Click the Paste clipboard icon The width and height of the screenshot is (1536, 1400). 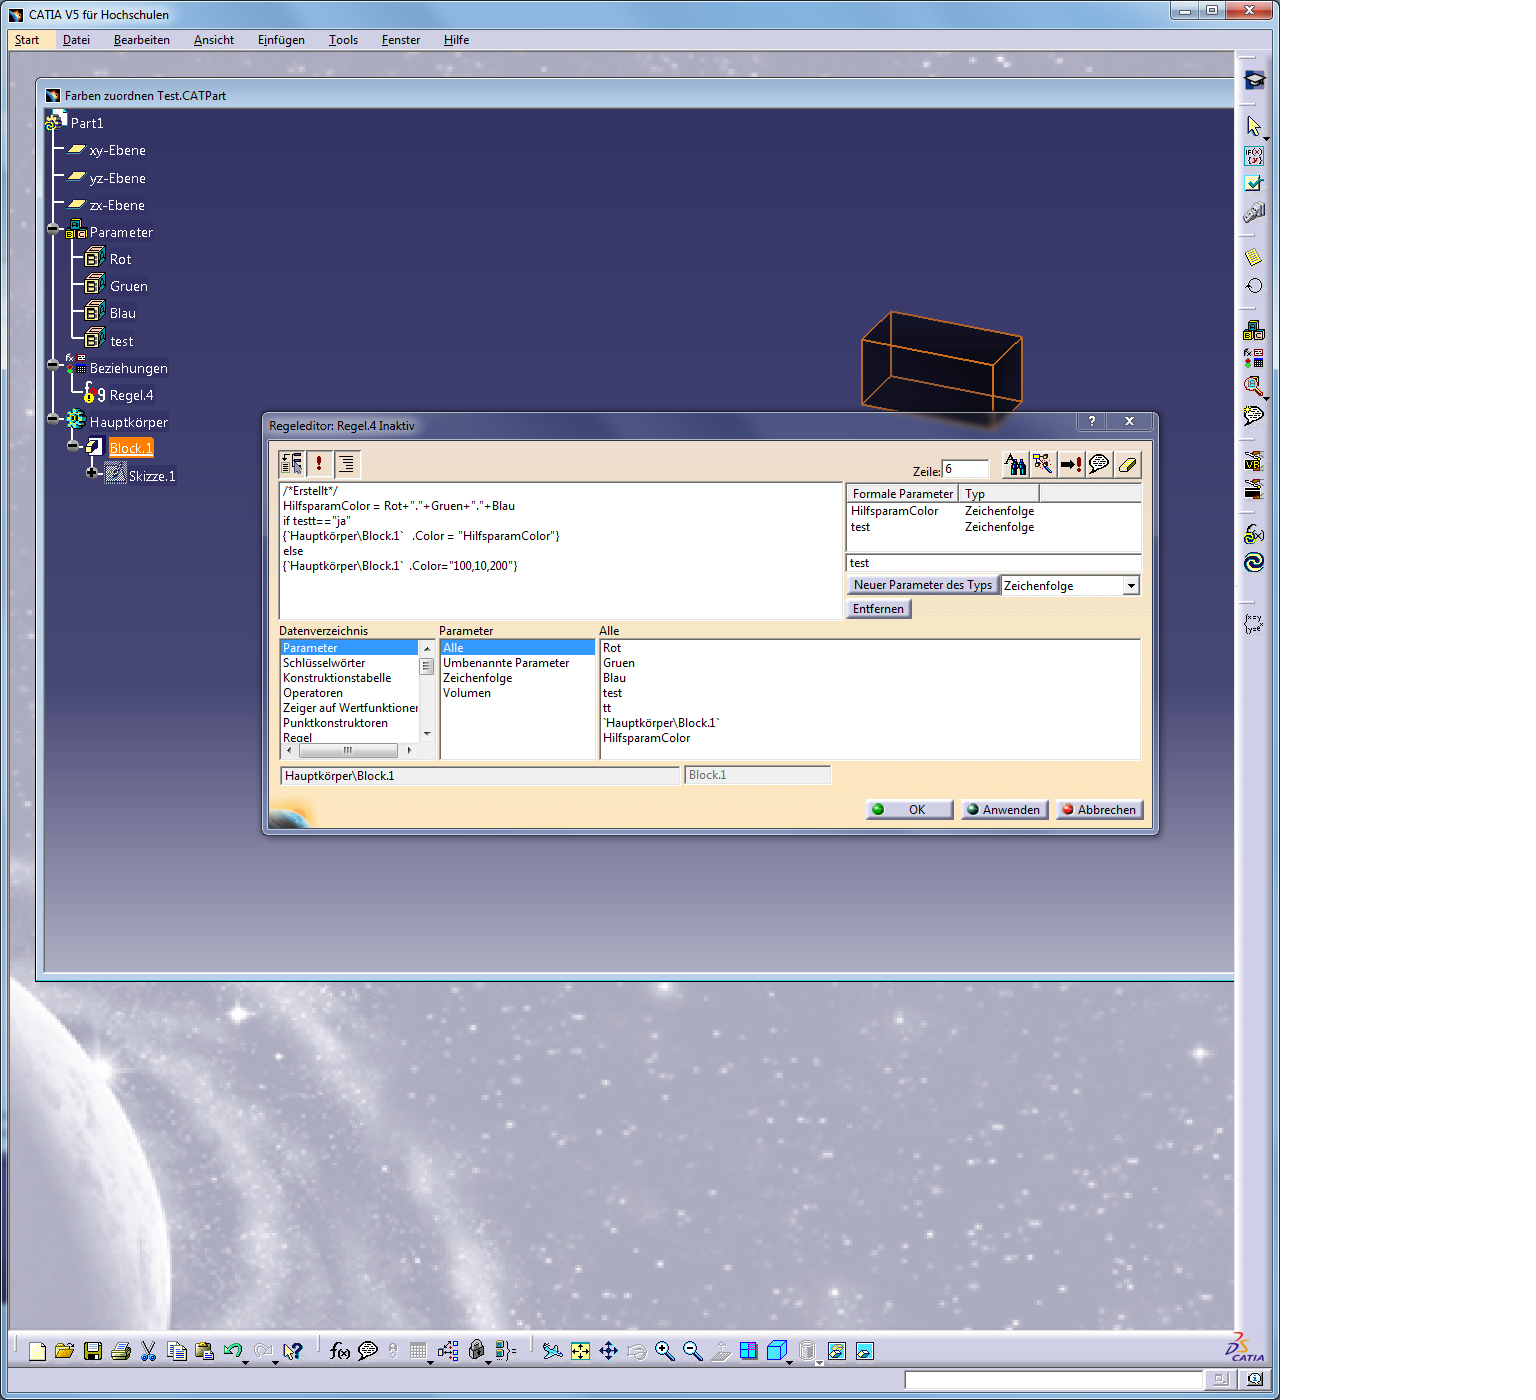pyautogui.click(x=205, y=1351)
